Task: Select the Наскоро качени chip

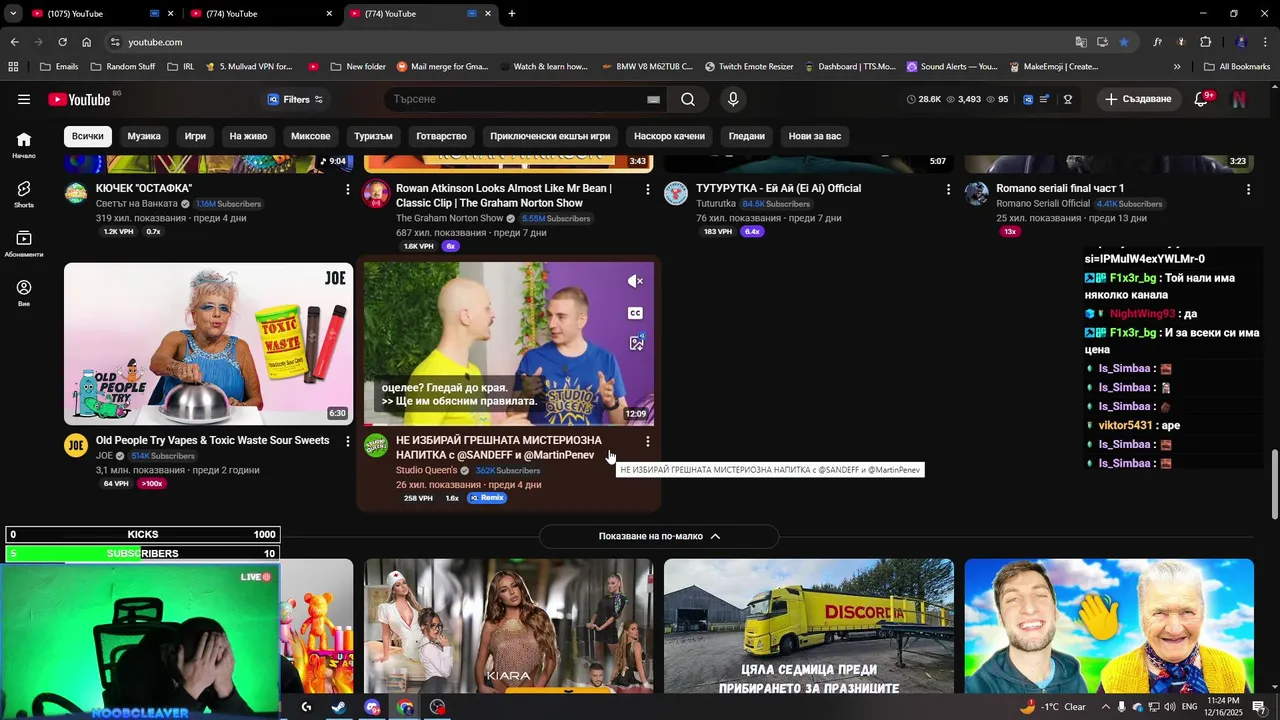Action: pyautogui.click(x=669, y=136)
